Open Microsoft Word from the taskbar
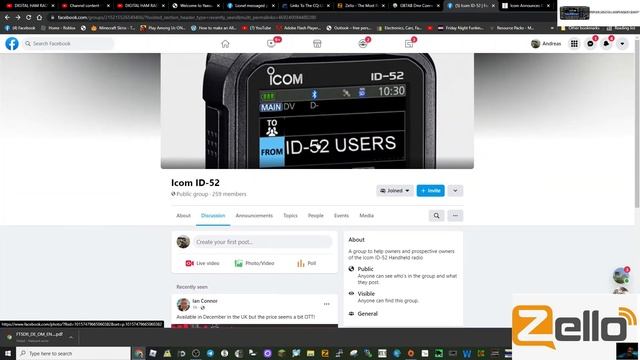This screenshot has width=640, height=360. pos(467,353)
